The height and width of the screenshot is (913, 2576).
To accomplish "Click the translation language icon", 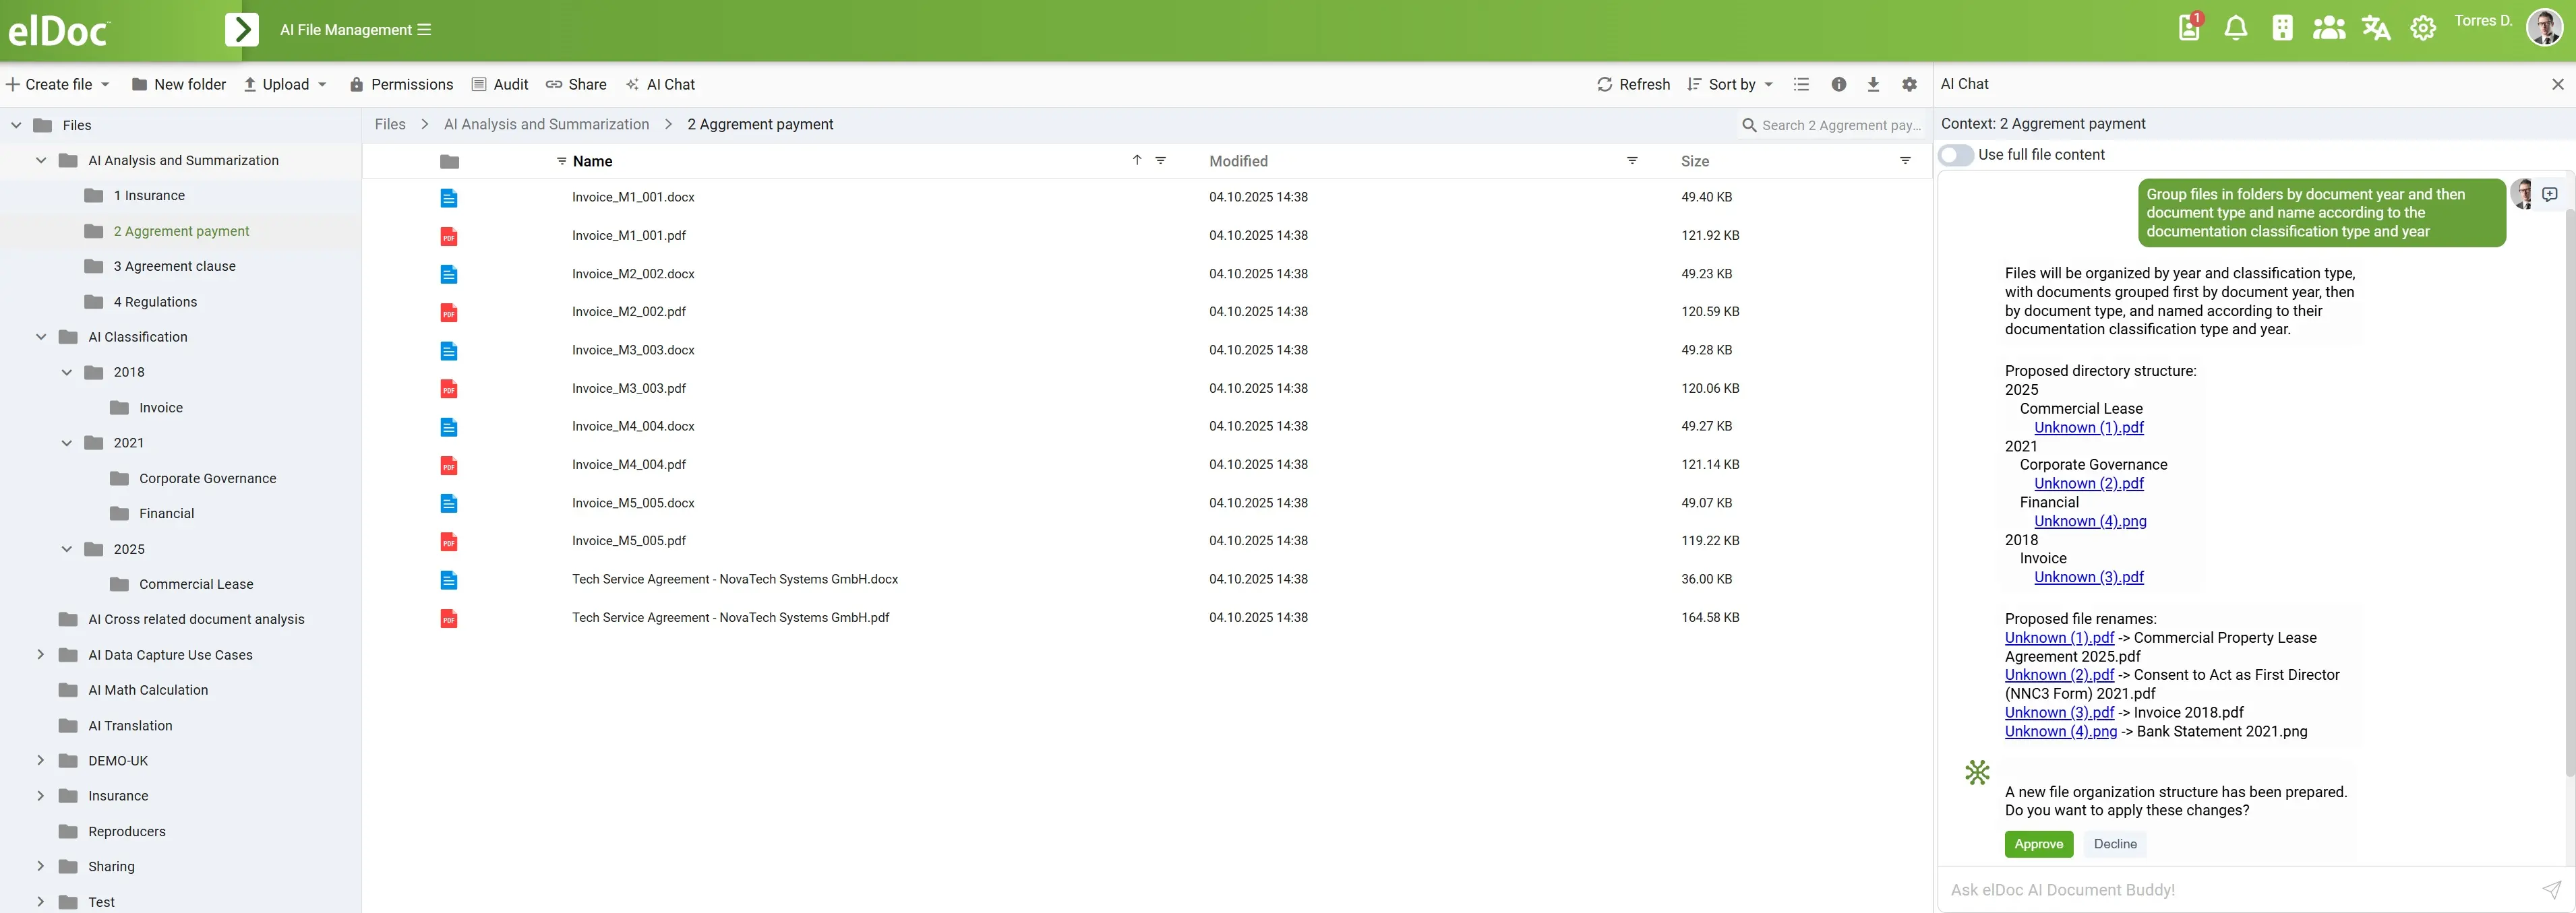I will coord(2375,28).
